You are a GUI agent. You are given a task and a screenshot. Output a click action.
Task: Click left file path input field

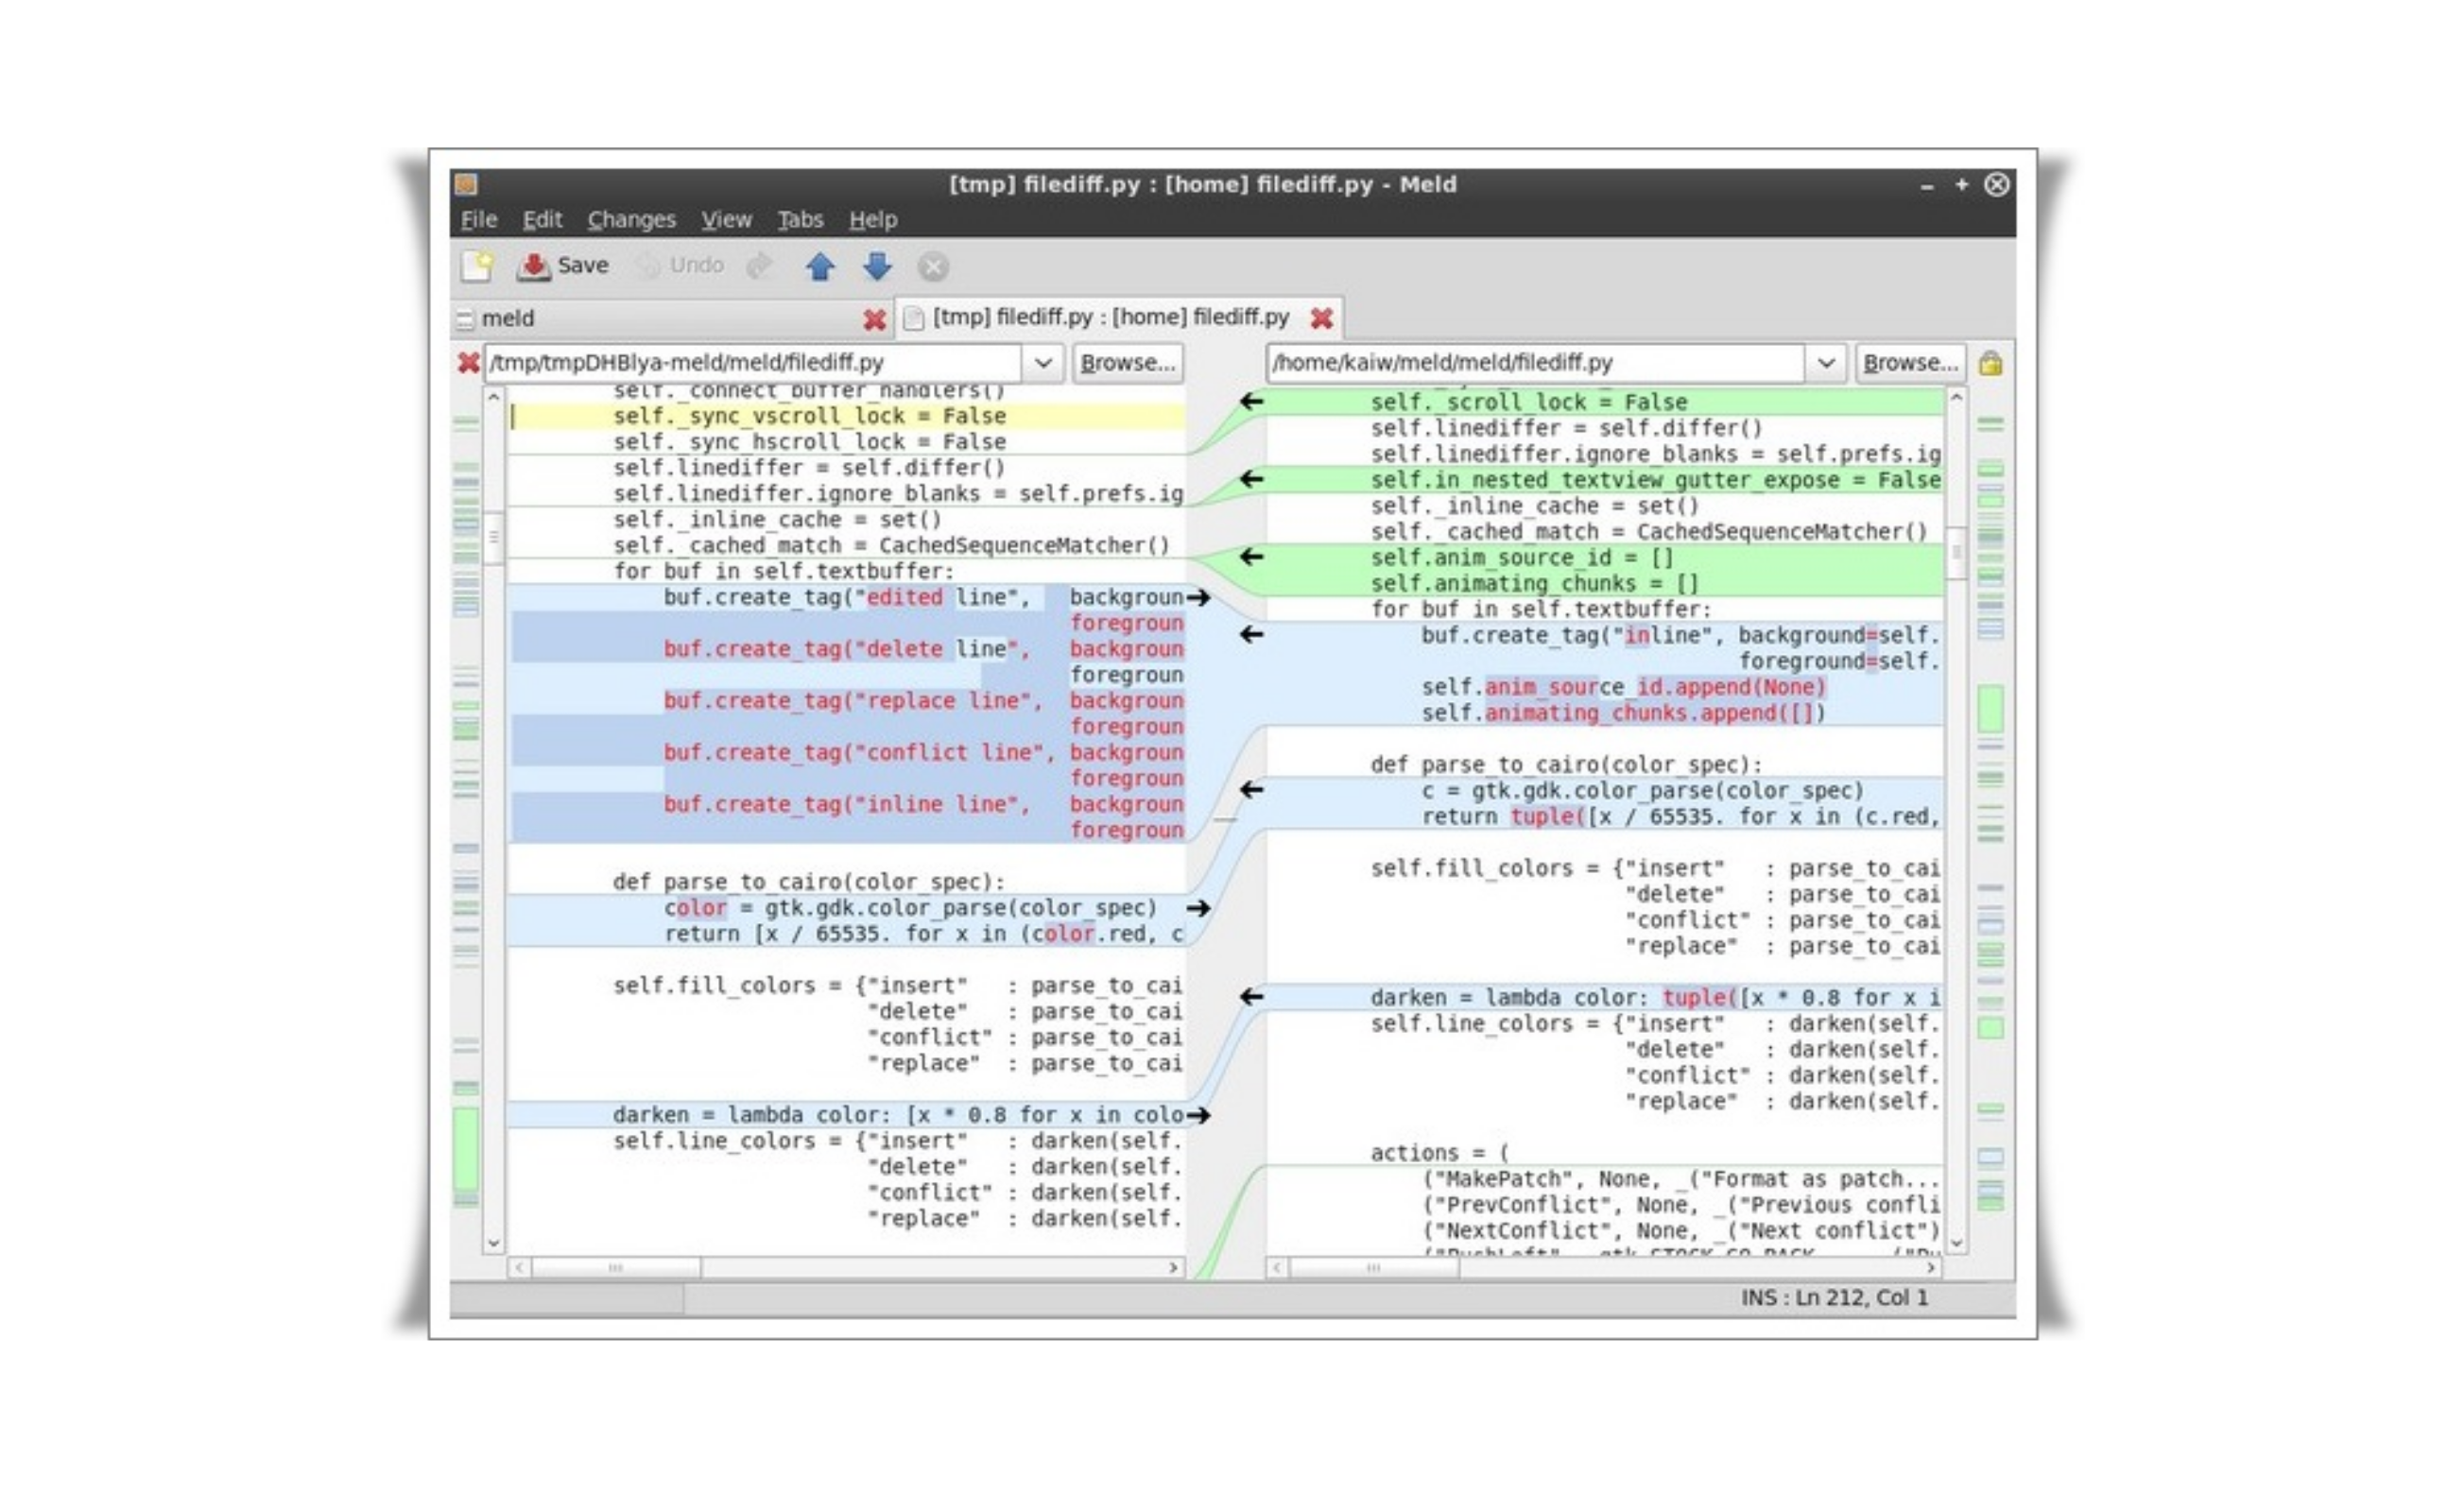point(754,363)
